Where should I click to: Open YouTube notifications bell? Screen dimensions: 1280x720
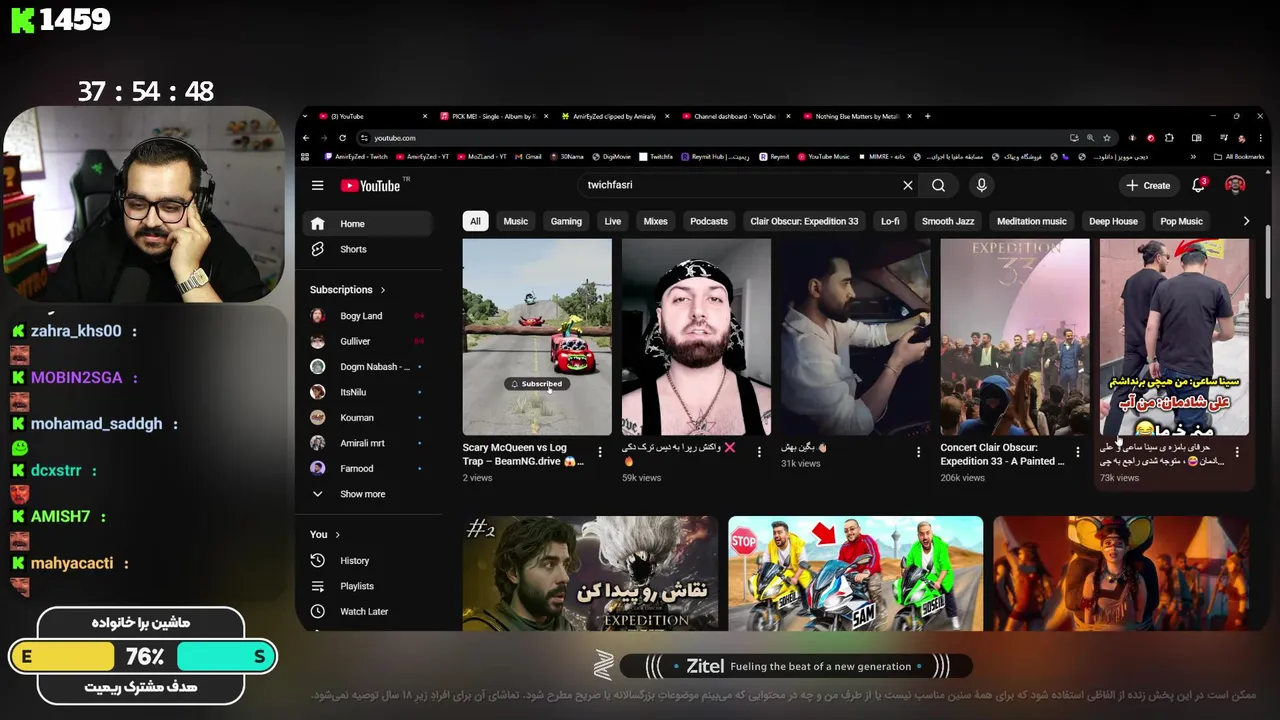[1198, 185]
